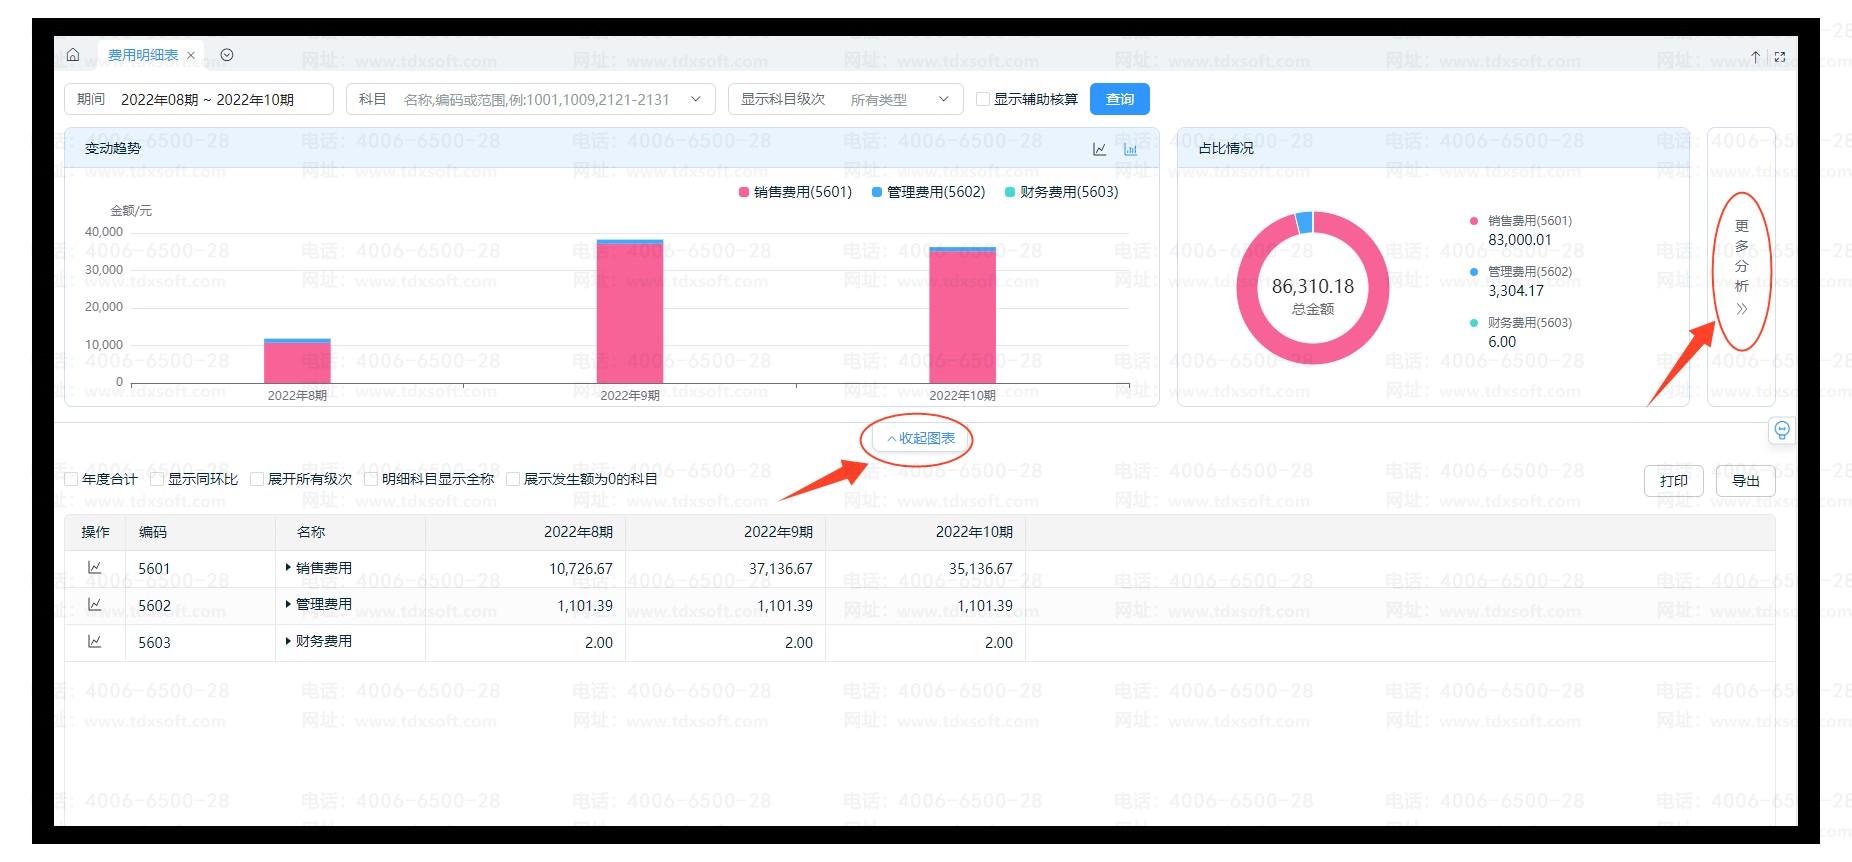Click the fullscreen icon at top right
This screenshot has height=862, width=1852.
(x=1780, y=57)
